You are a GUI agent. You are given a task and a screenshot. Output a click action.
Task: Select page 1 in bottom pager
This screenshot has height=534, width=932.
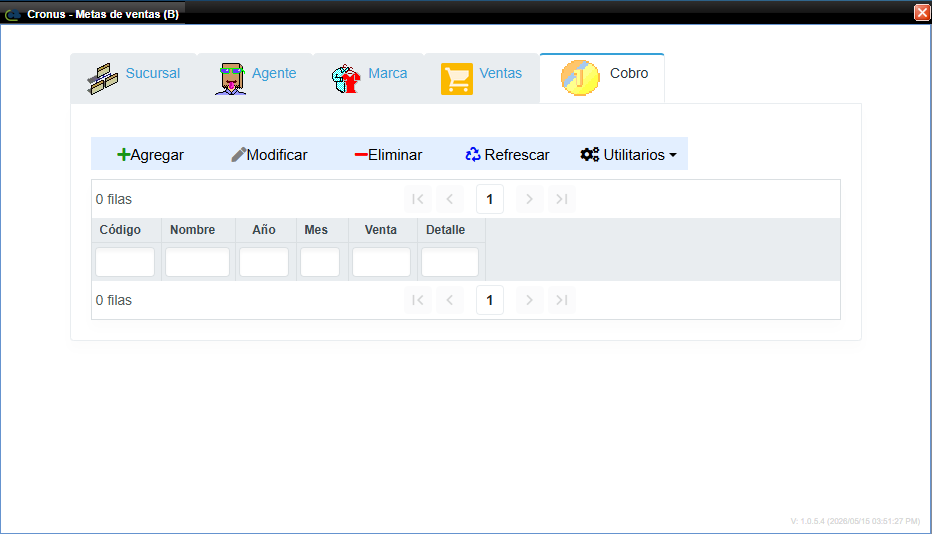(x=490, y=300)
